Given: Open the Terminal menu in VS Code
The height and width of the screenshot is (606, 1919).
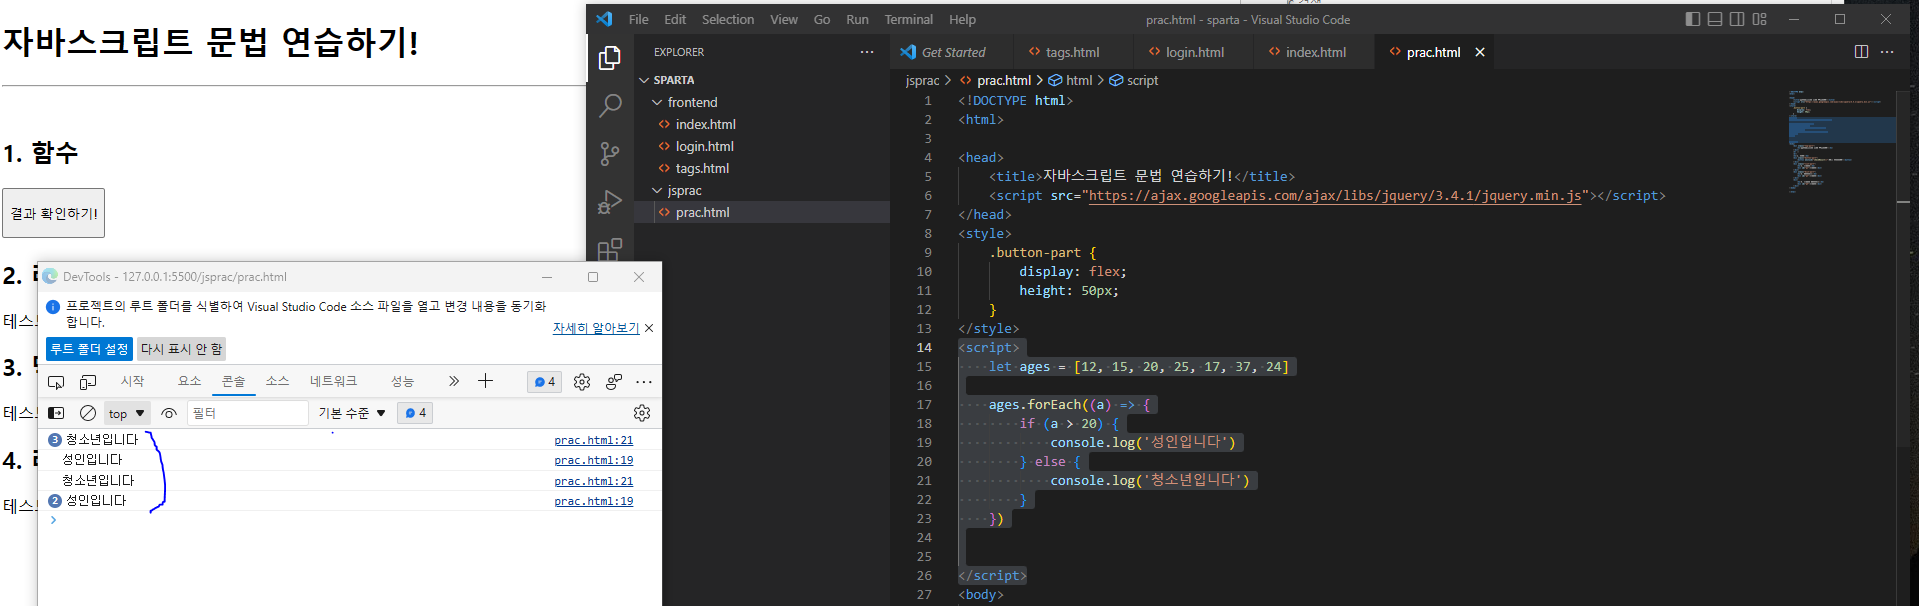Looking at the screenshot, I should (908, 19).
